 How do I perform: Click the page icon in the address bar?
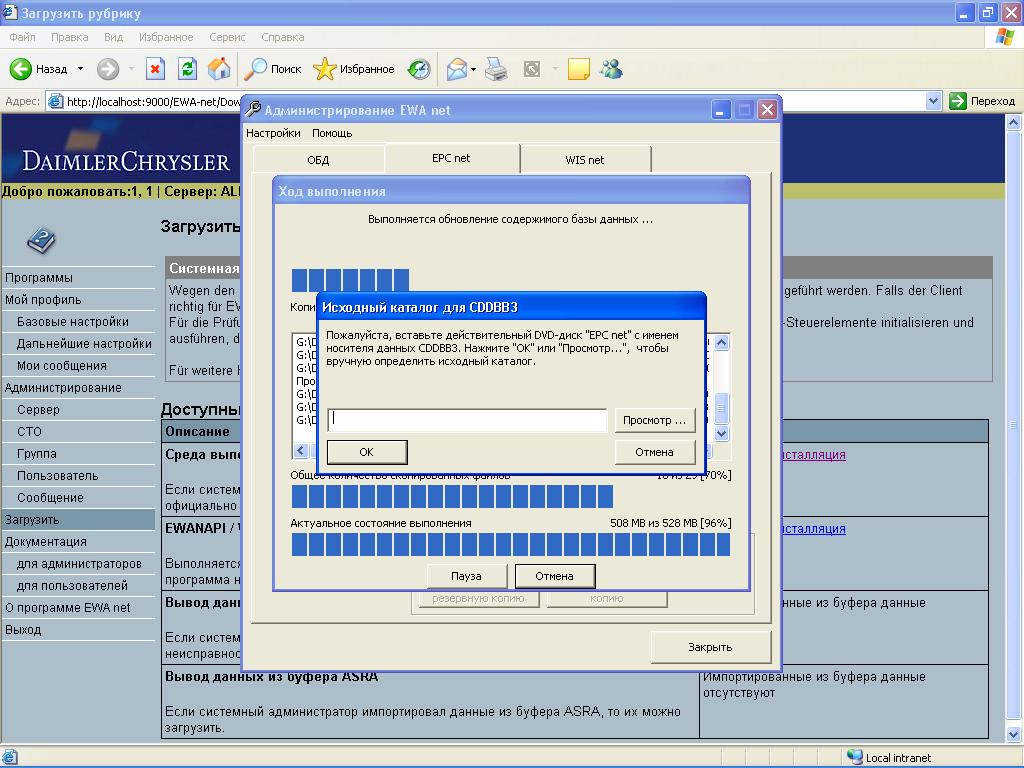click(x=56, y=101)
